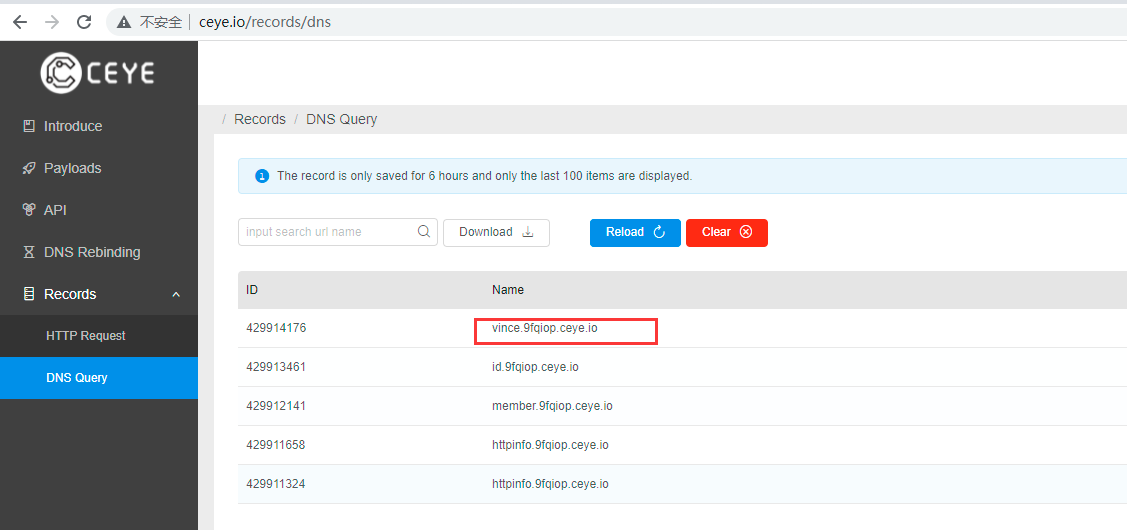Click the browser forward arrow
The image size is (1127, 530).
click(x=52, y=21)
